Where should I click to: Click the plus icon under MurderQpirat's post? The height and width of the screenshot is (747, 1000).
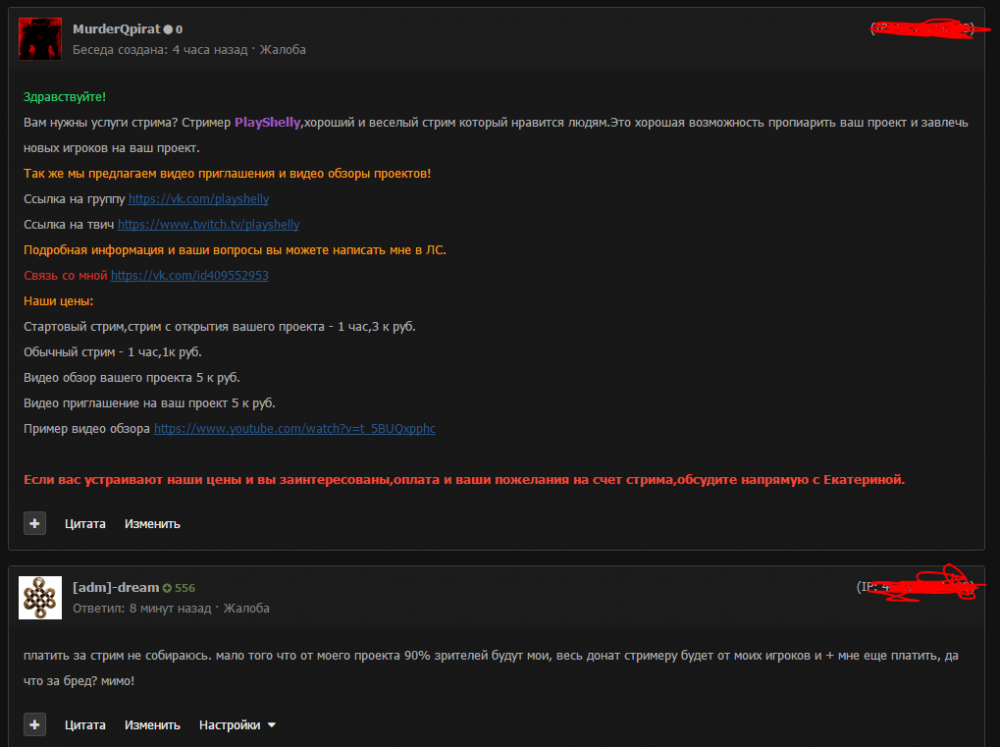click(35, 523)
